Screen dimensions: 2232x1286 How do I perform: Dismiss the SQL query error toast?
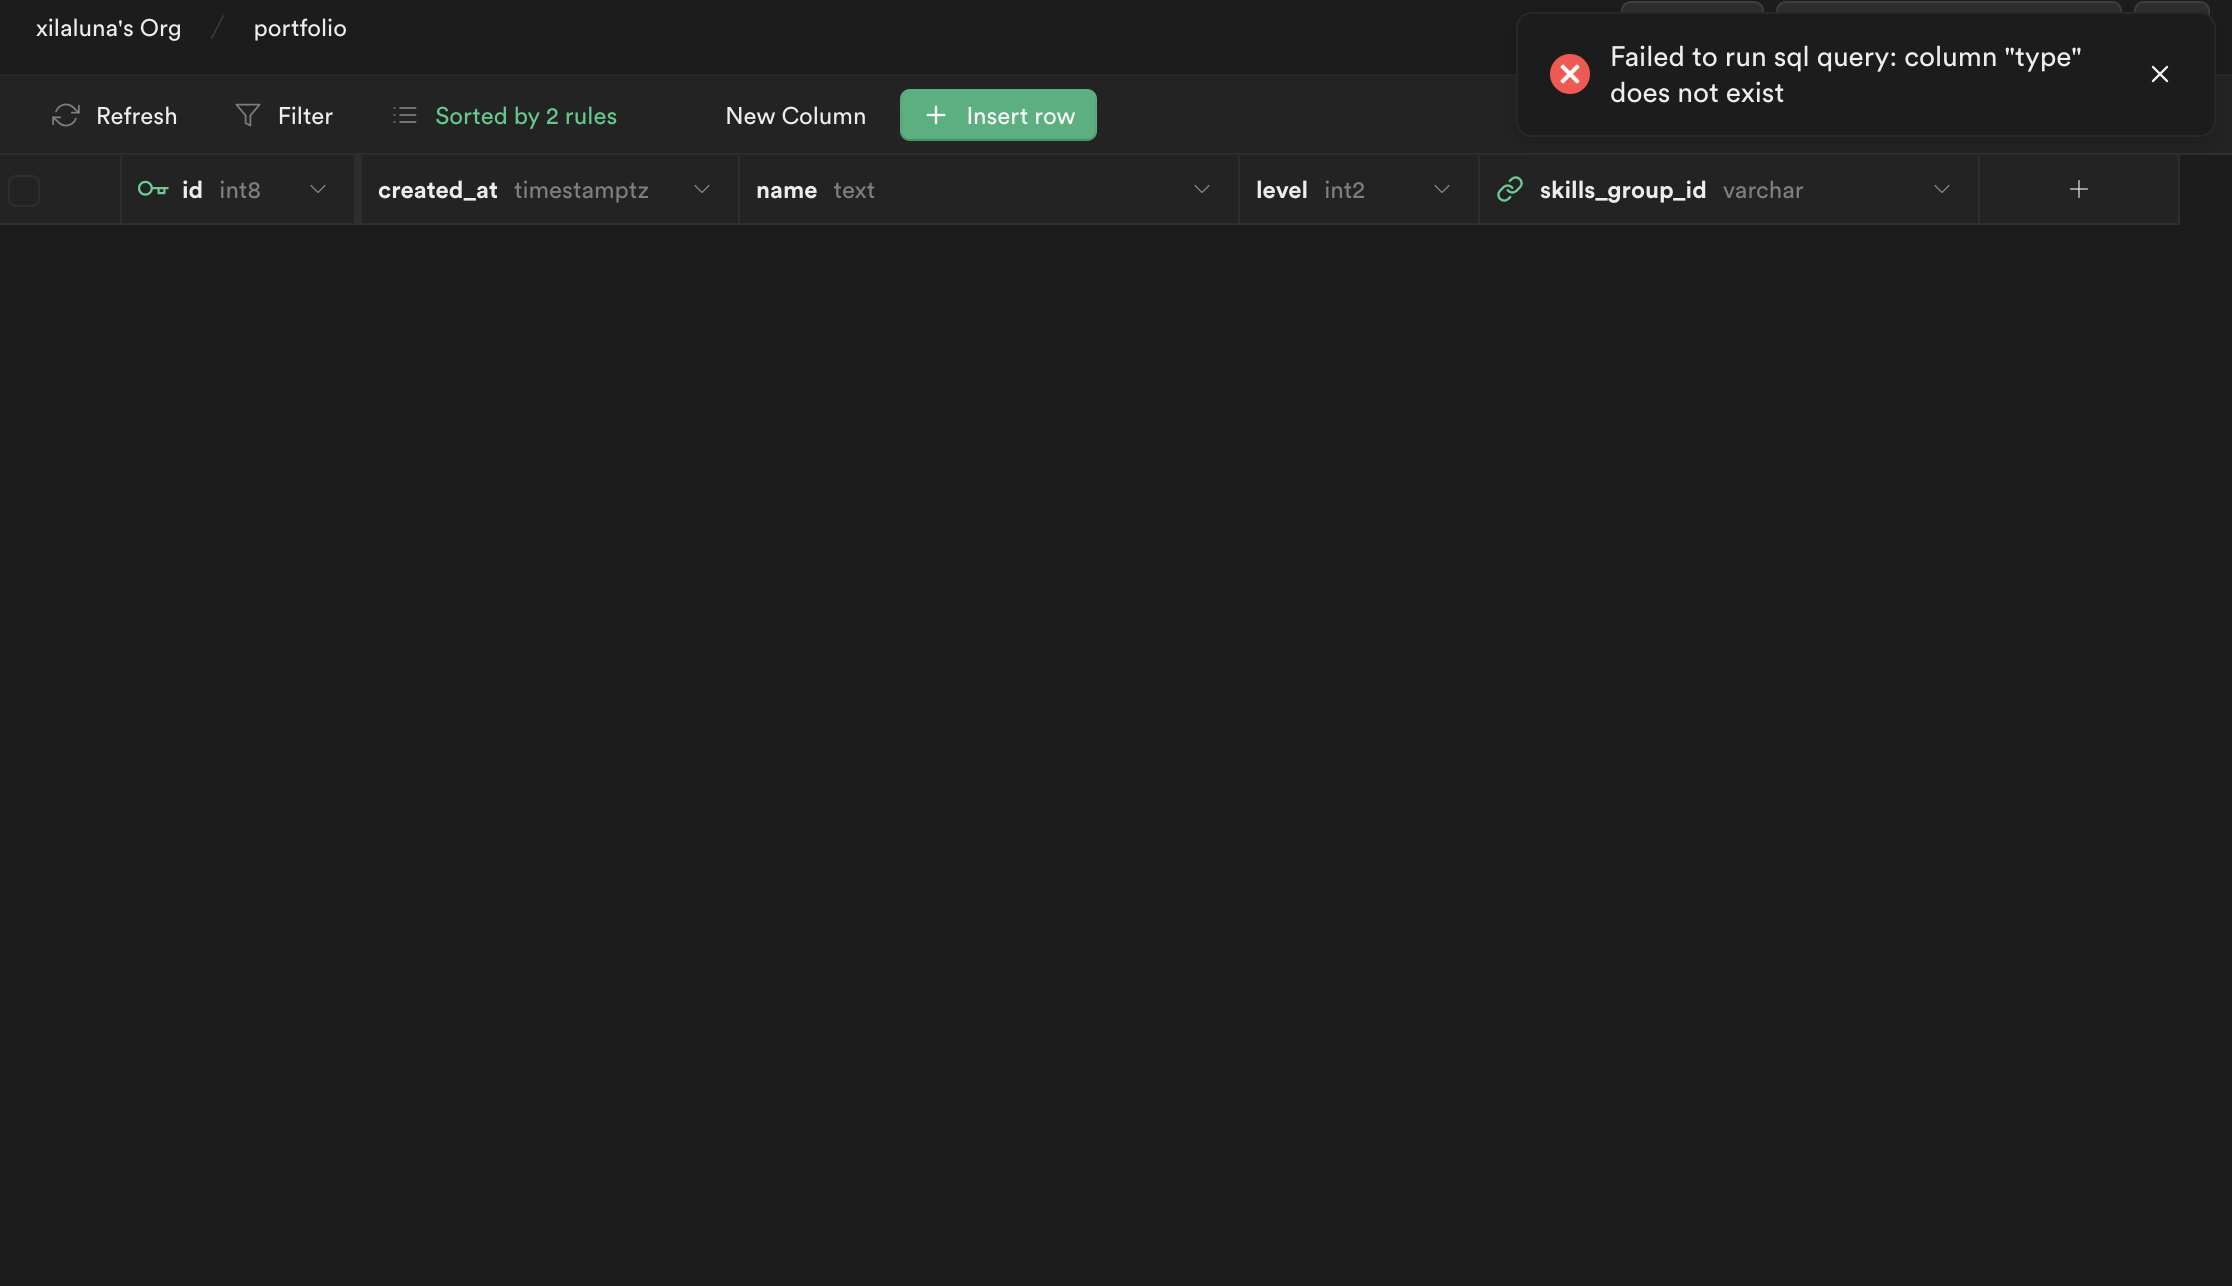tap(2160, 74)
